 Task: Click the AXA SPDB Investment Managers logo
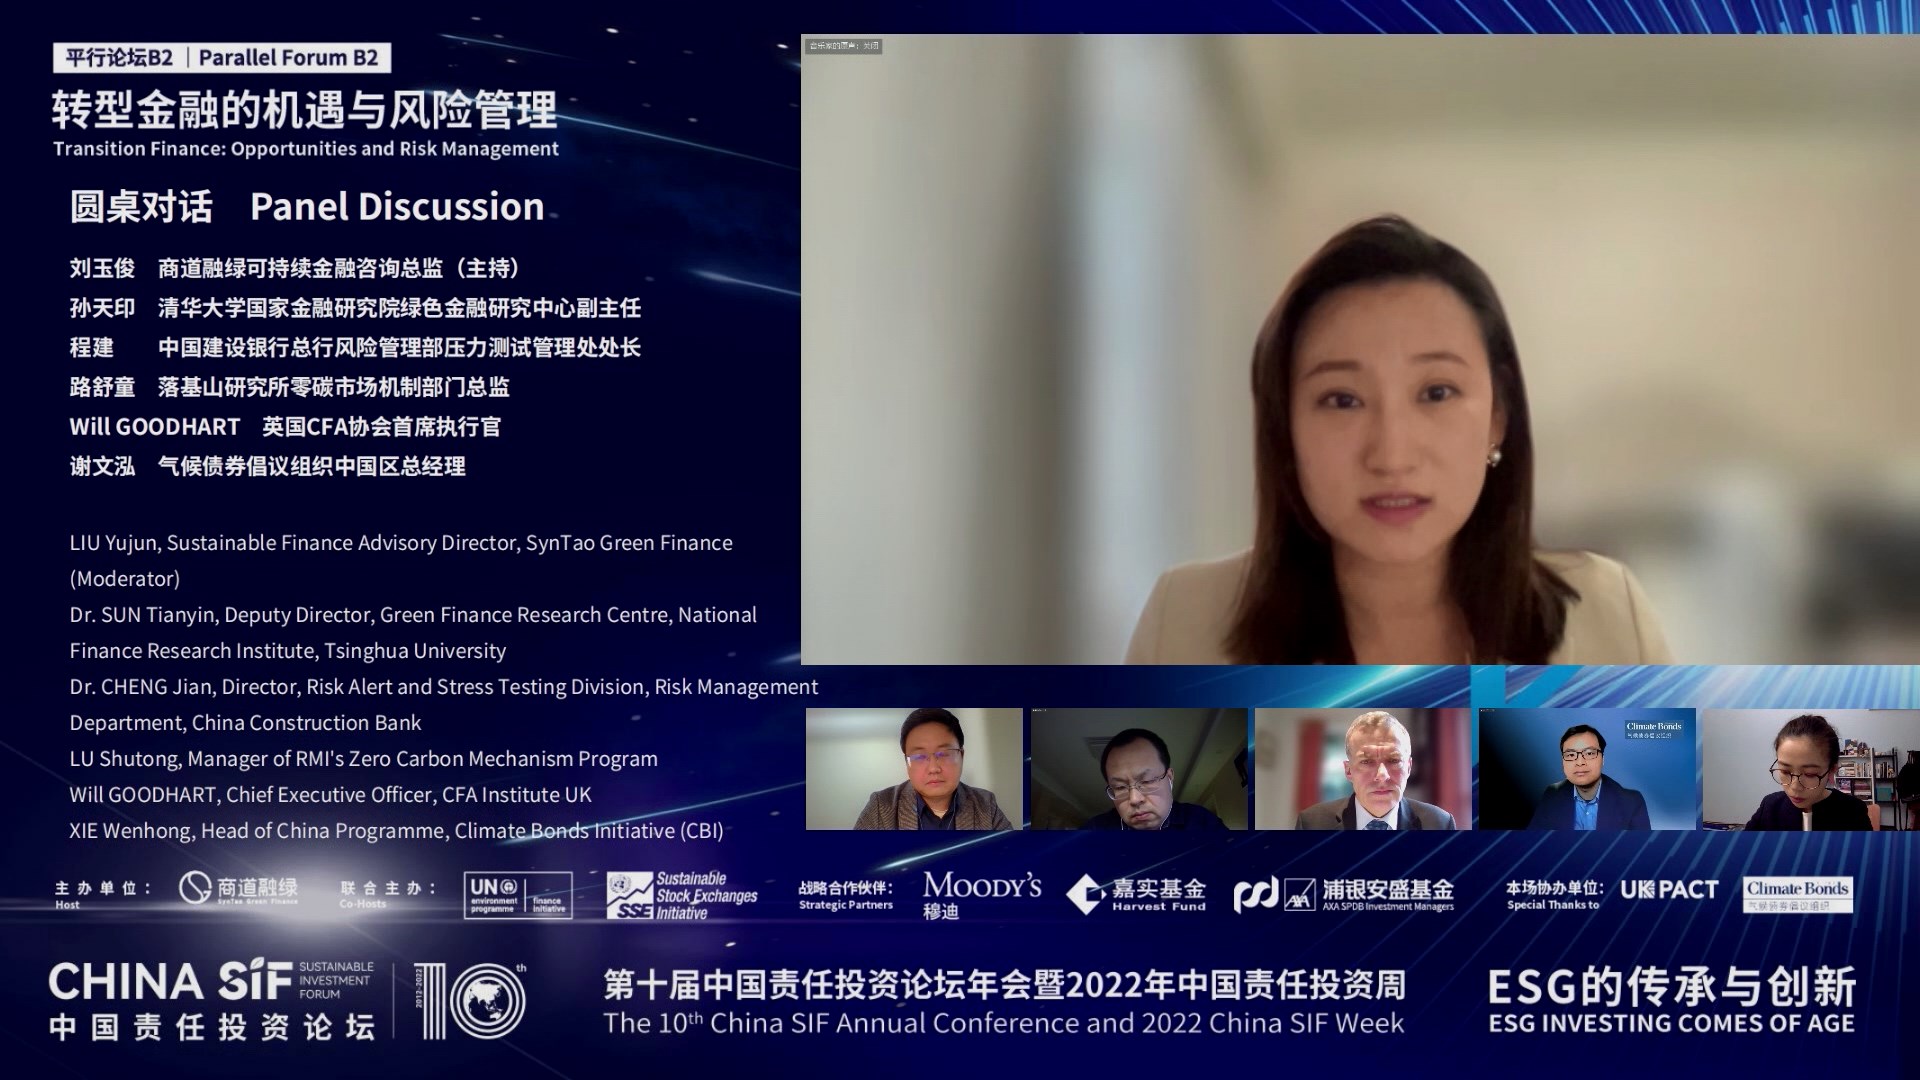[1343, 894]
